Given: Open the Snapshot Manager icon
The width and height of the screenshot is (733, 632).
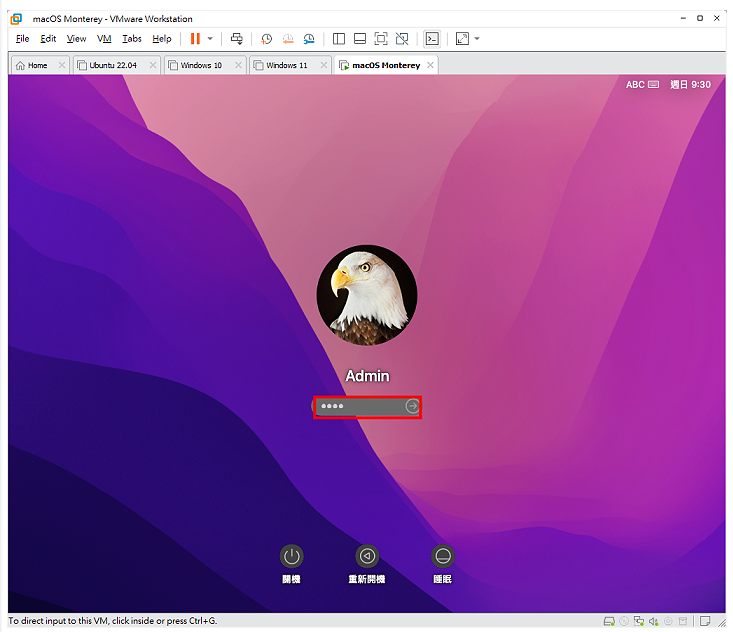Looking at the screenshot, I should tap(309, 39).
